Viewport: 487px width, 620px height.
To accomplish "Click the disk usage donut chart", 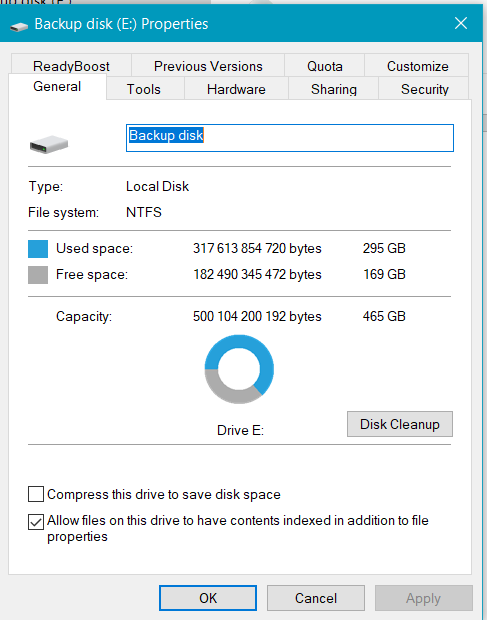I will (x=239, y=369).
